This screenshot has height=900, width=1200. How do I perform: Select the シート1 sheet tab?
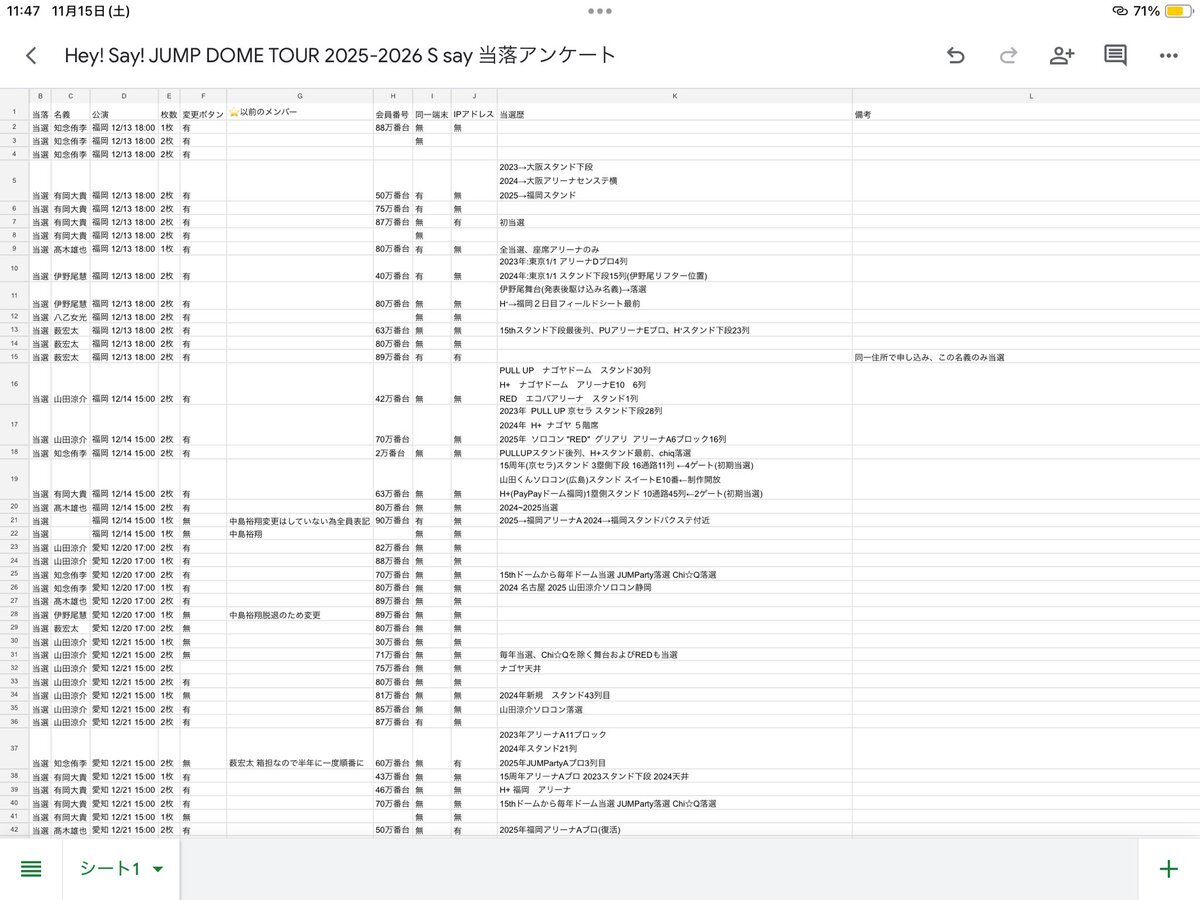coord(122,869)
